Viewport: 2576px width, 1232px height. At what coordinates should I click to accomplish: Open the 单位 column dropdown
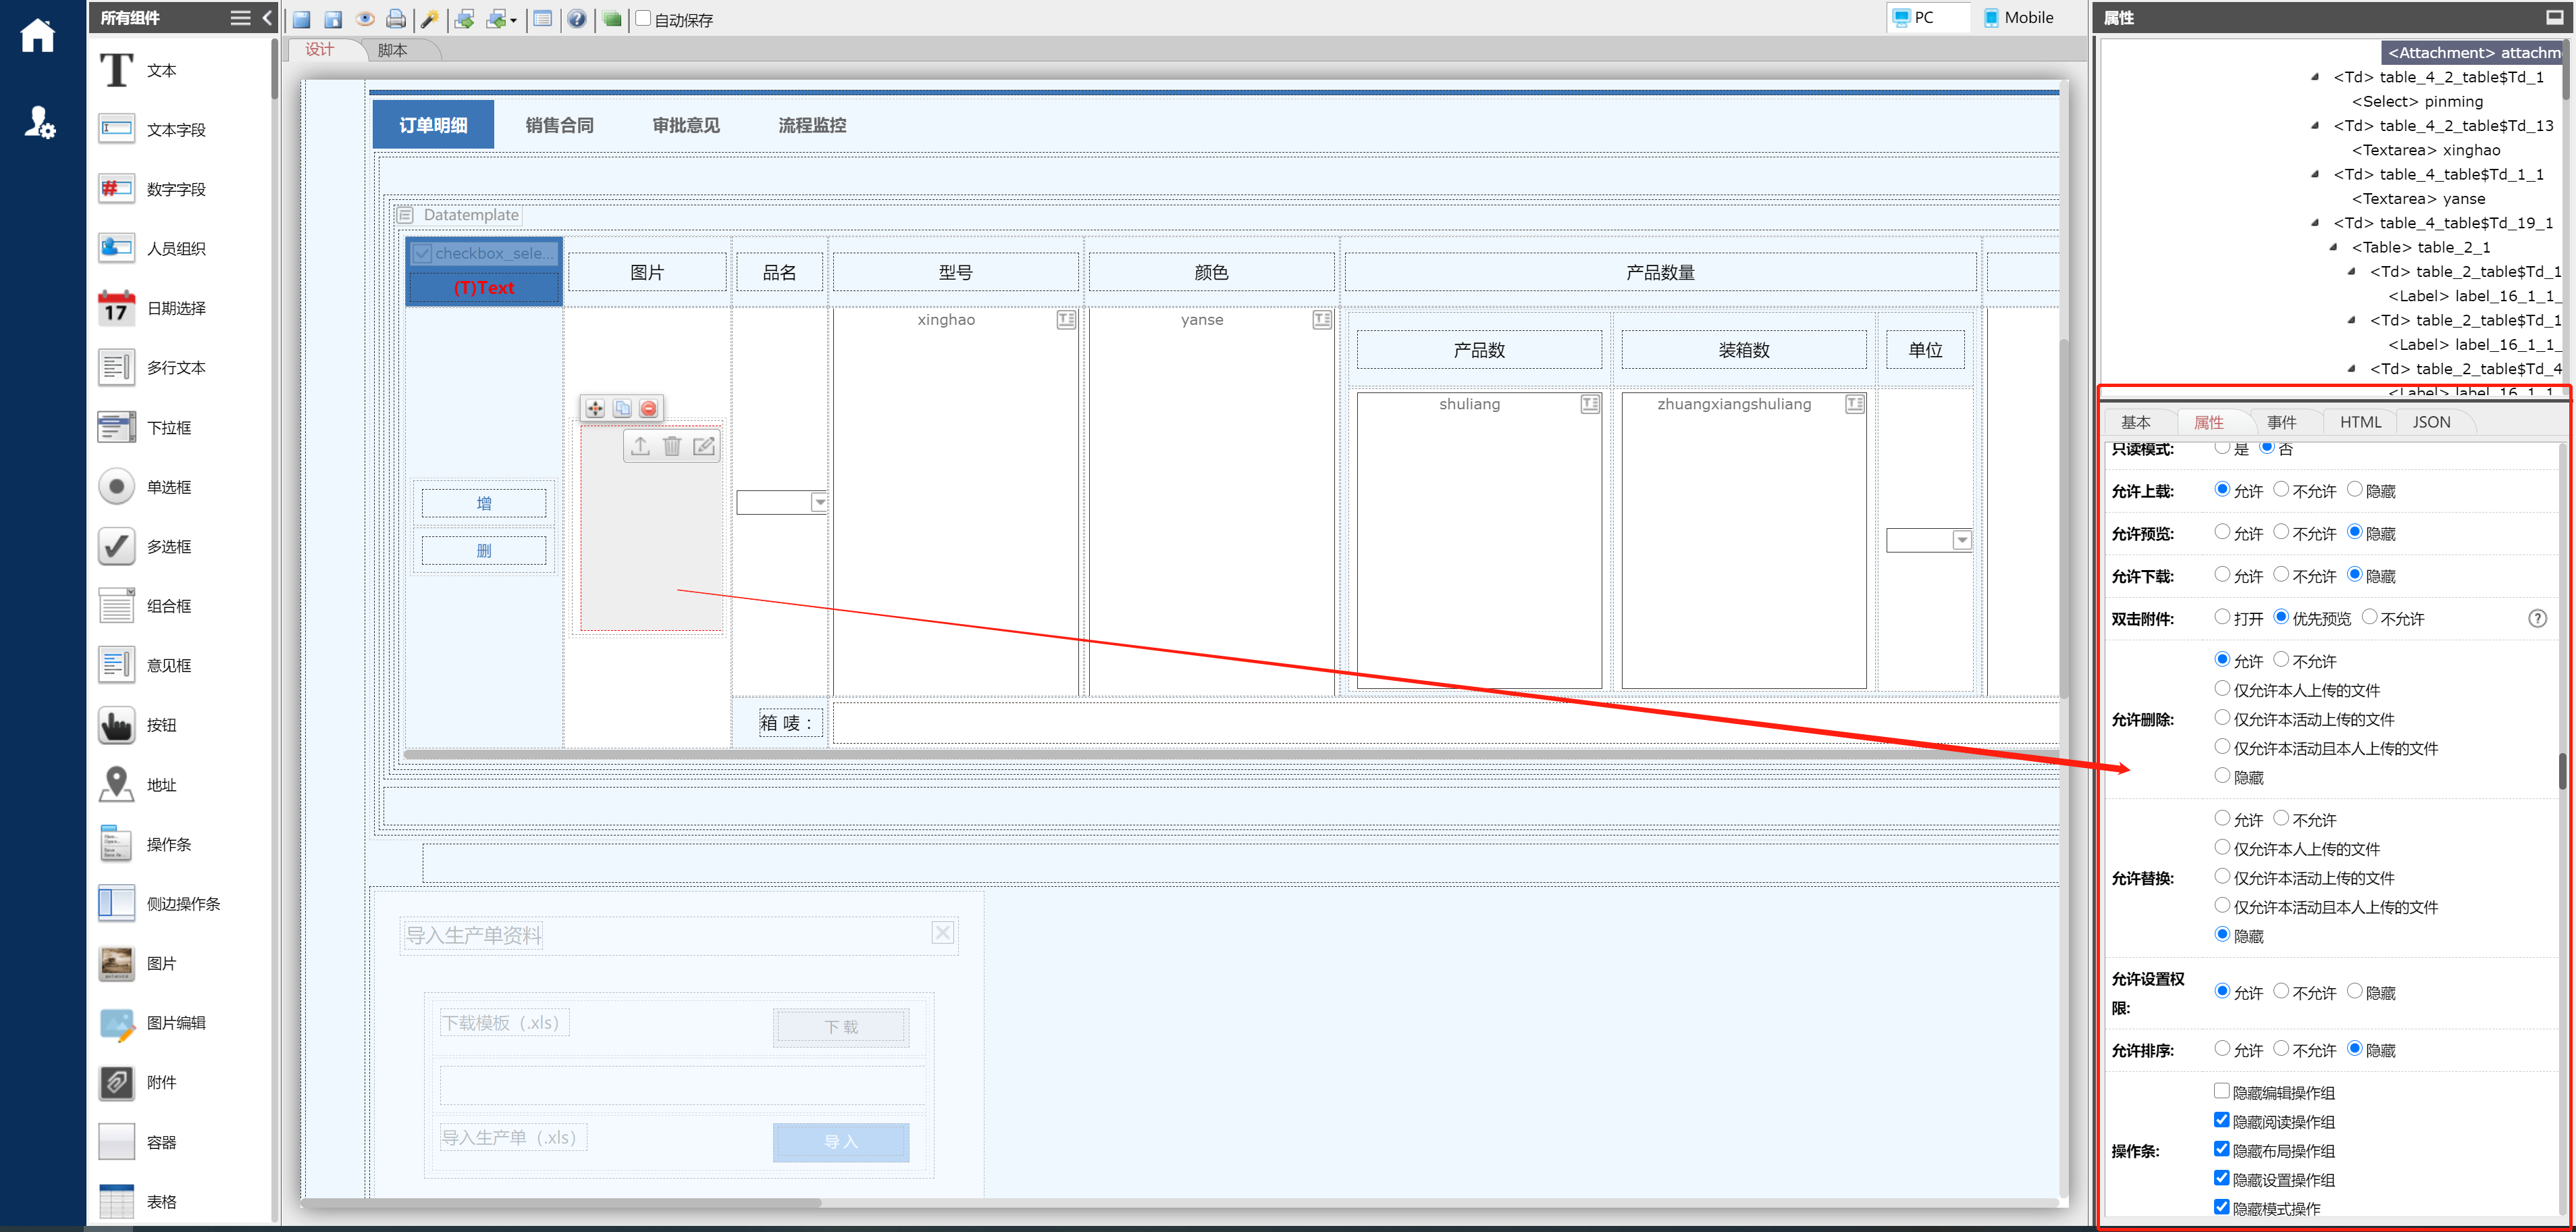tap(1962, 541)
